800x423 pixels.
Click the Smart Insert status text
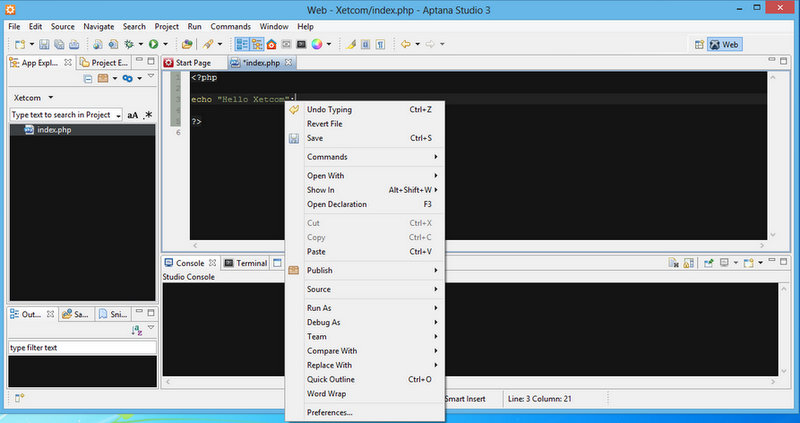tap(465, 399)
